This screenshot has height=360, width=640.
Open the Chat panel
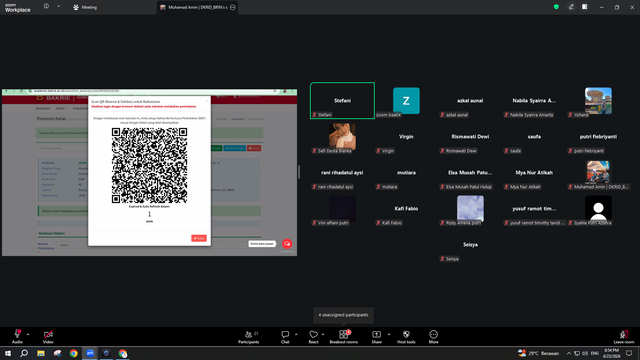(x=285, y=337)
